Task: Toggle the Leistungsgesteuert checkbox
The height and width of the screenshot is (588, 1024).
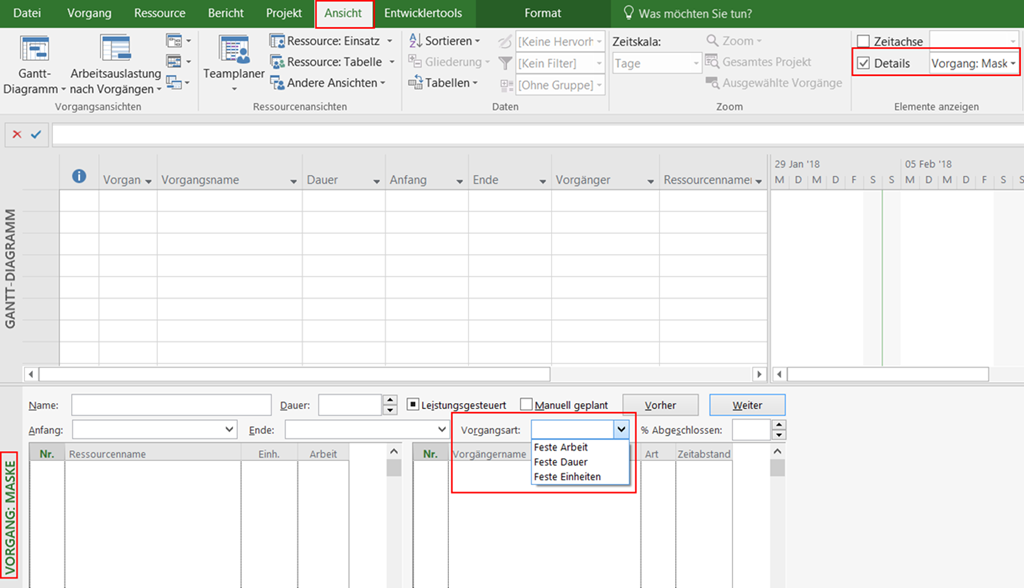Action: click(x=412, y=405)
